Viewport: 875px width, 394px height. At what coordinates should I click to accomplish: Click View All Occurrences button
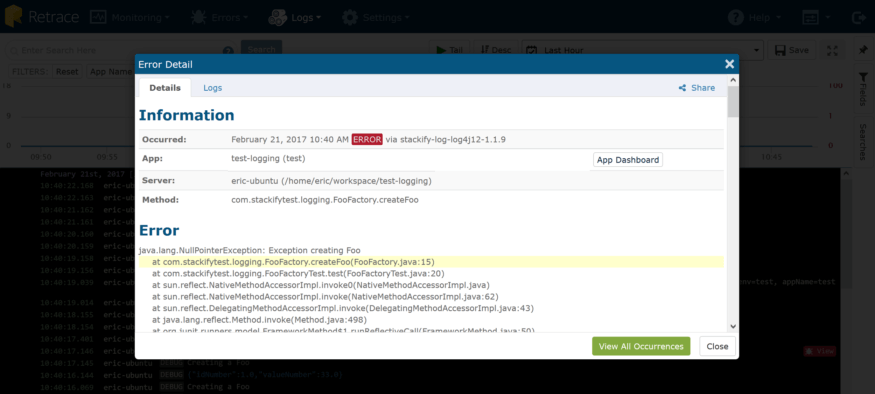(641, 346)
